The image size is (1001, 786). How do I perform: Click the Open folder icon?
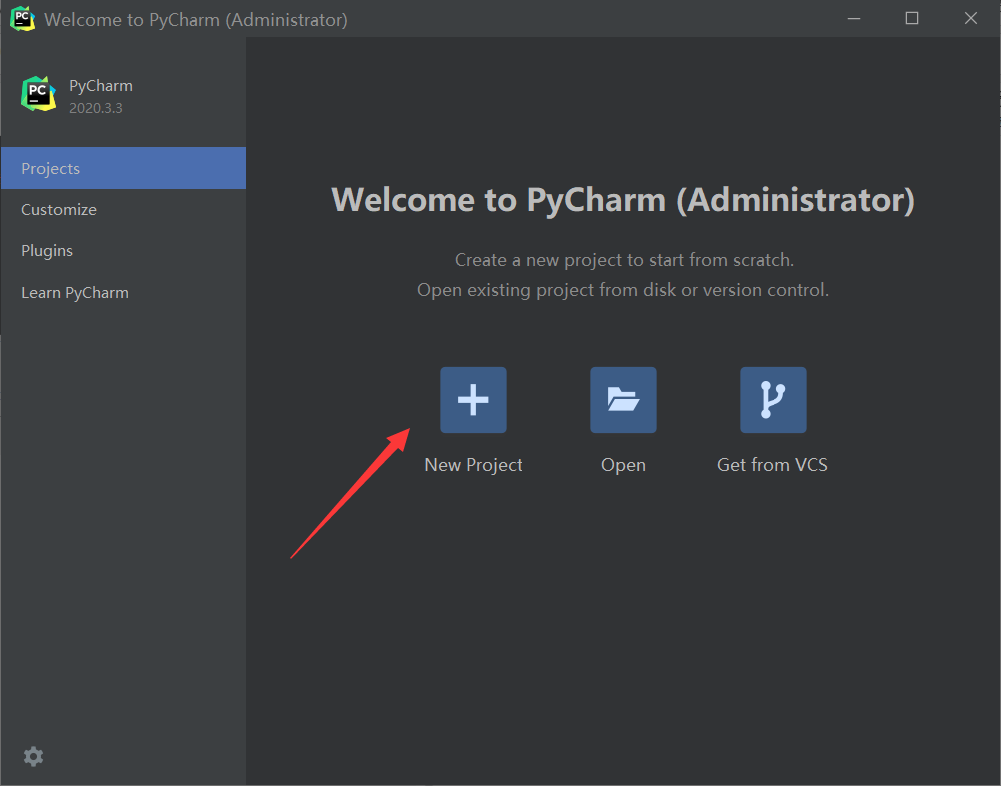point(623,400)
